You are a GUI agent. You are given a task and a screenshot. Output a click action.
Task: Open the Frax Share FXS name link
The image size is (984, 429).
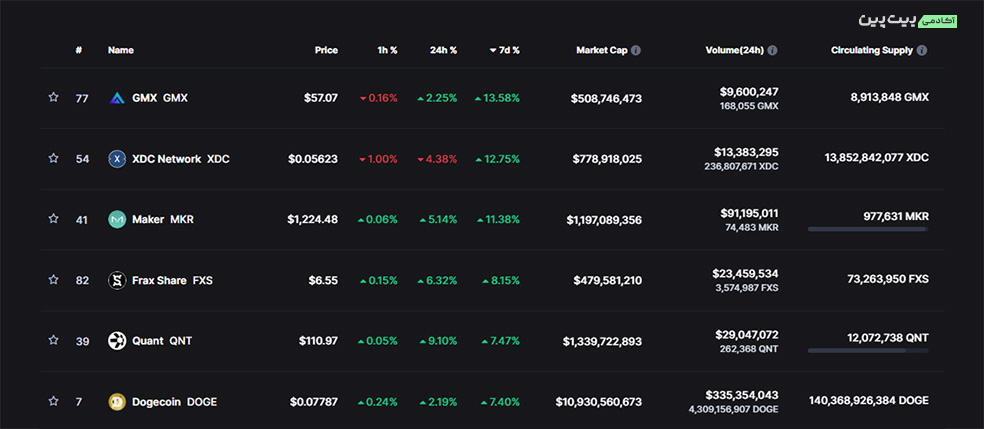171,281
